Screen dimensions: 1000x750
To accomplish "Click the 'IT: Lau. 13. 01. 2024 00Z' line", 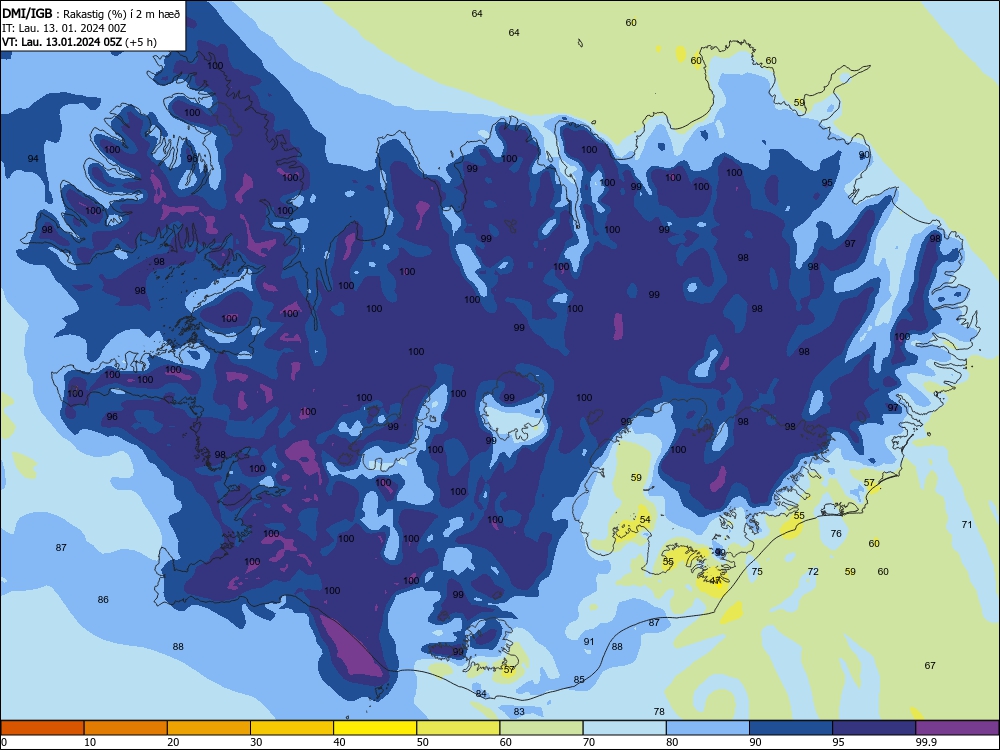I will pos(64,28).
